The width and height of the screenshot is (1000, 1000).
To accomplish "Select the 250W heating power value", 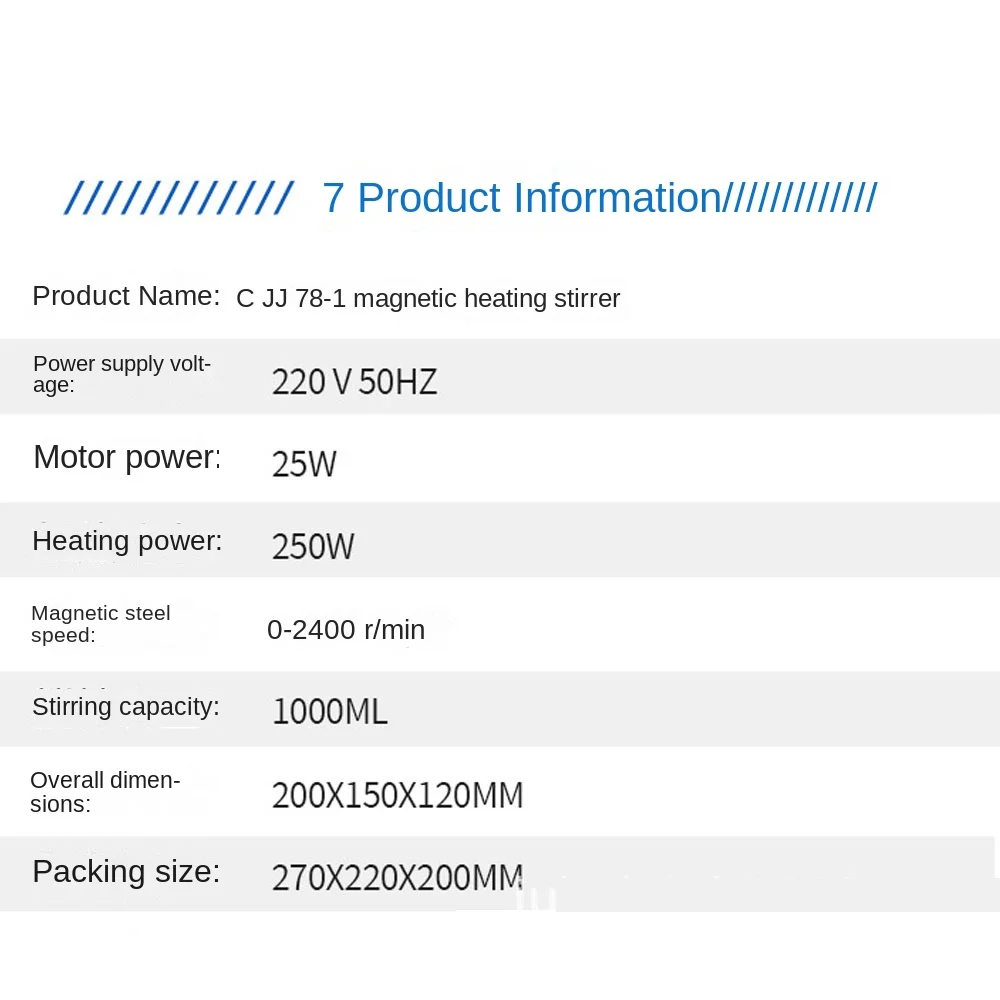I will point(313,546).
